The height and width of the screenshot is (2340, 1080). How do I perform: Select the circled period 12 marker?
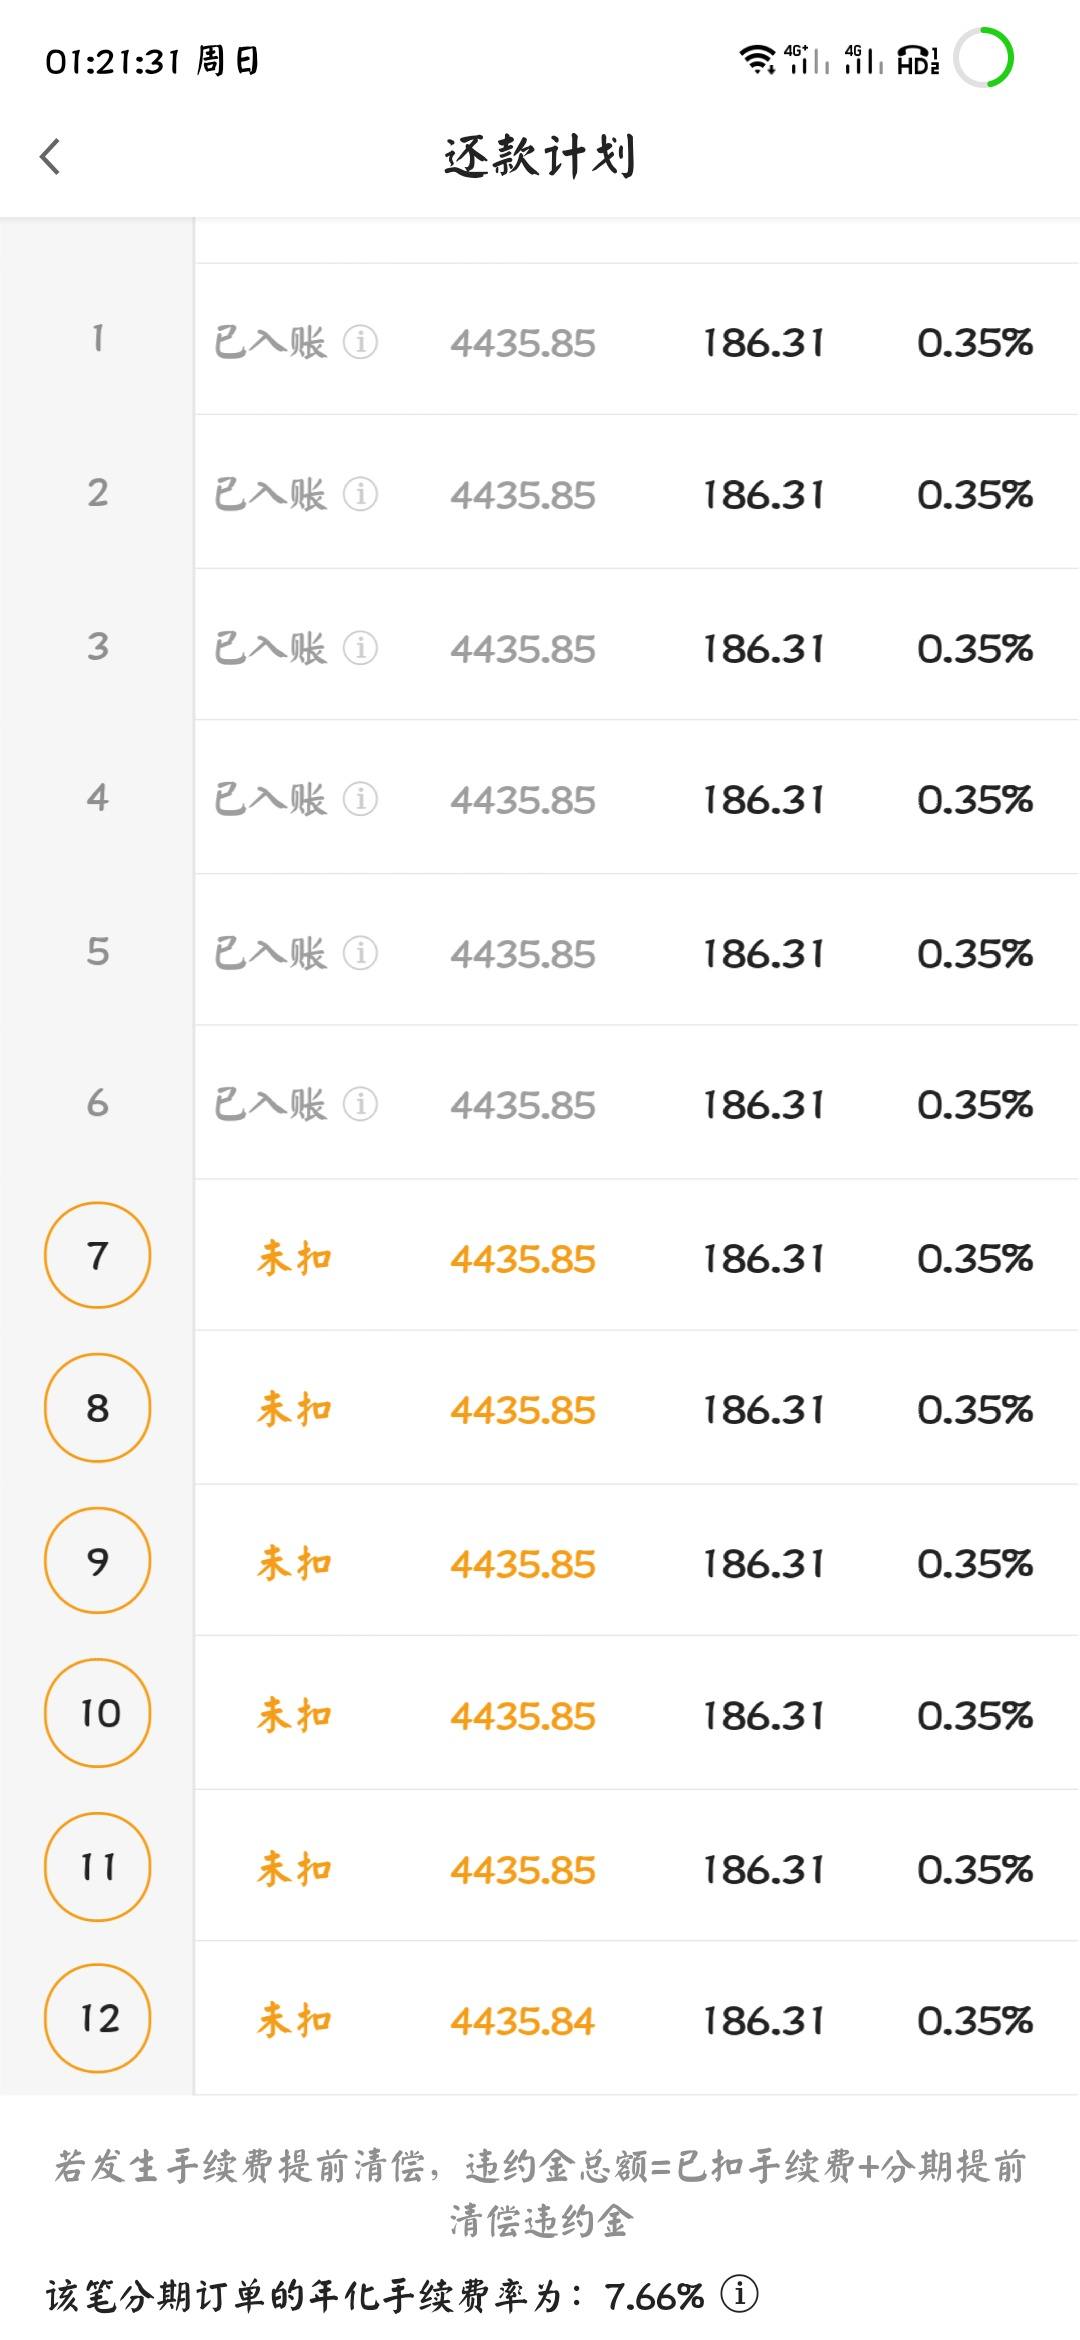click(x=97, y=2018)
